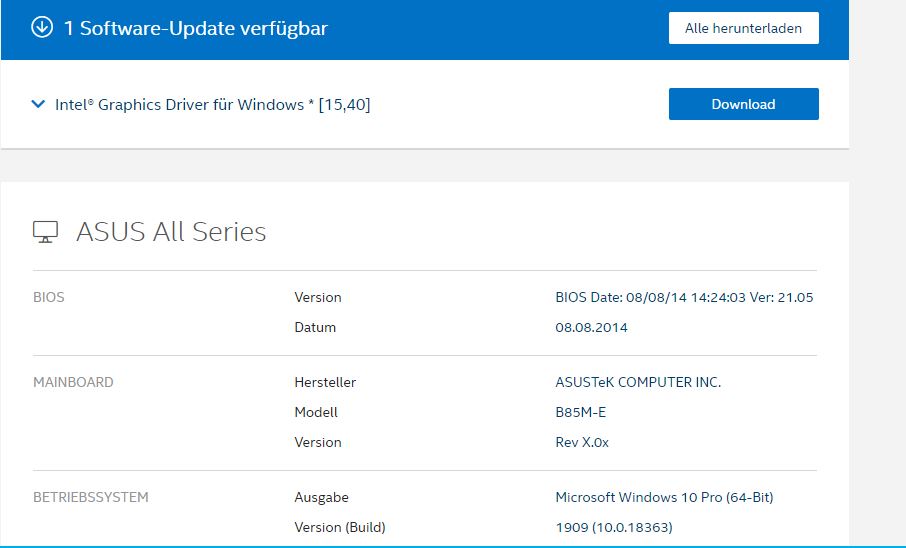Click the Modell label
The height and width of the screenshot is (548, 906).
click(316, 412)
